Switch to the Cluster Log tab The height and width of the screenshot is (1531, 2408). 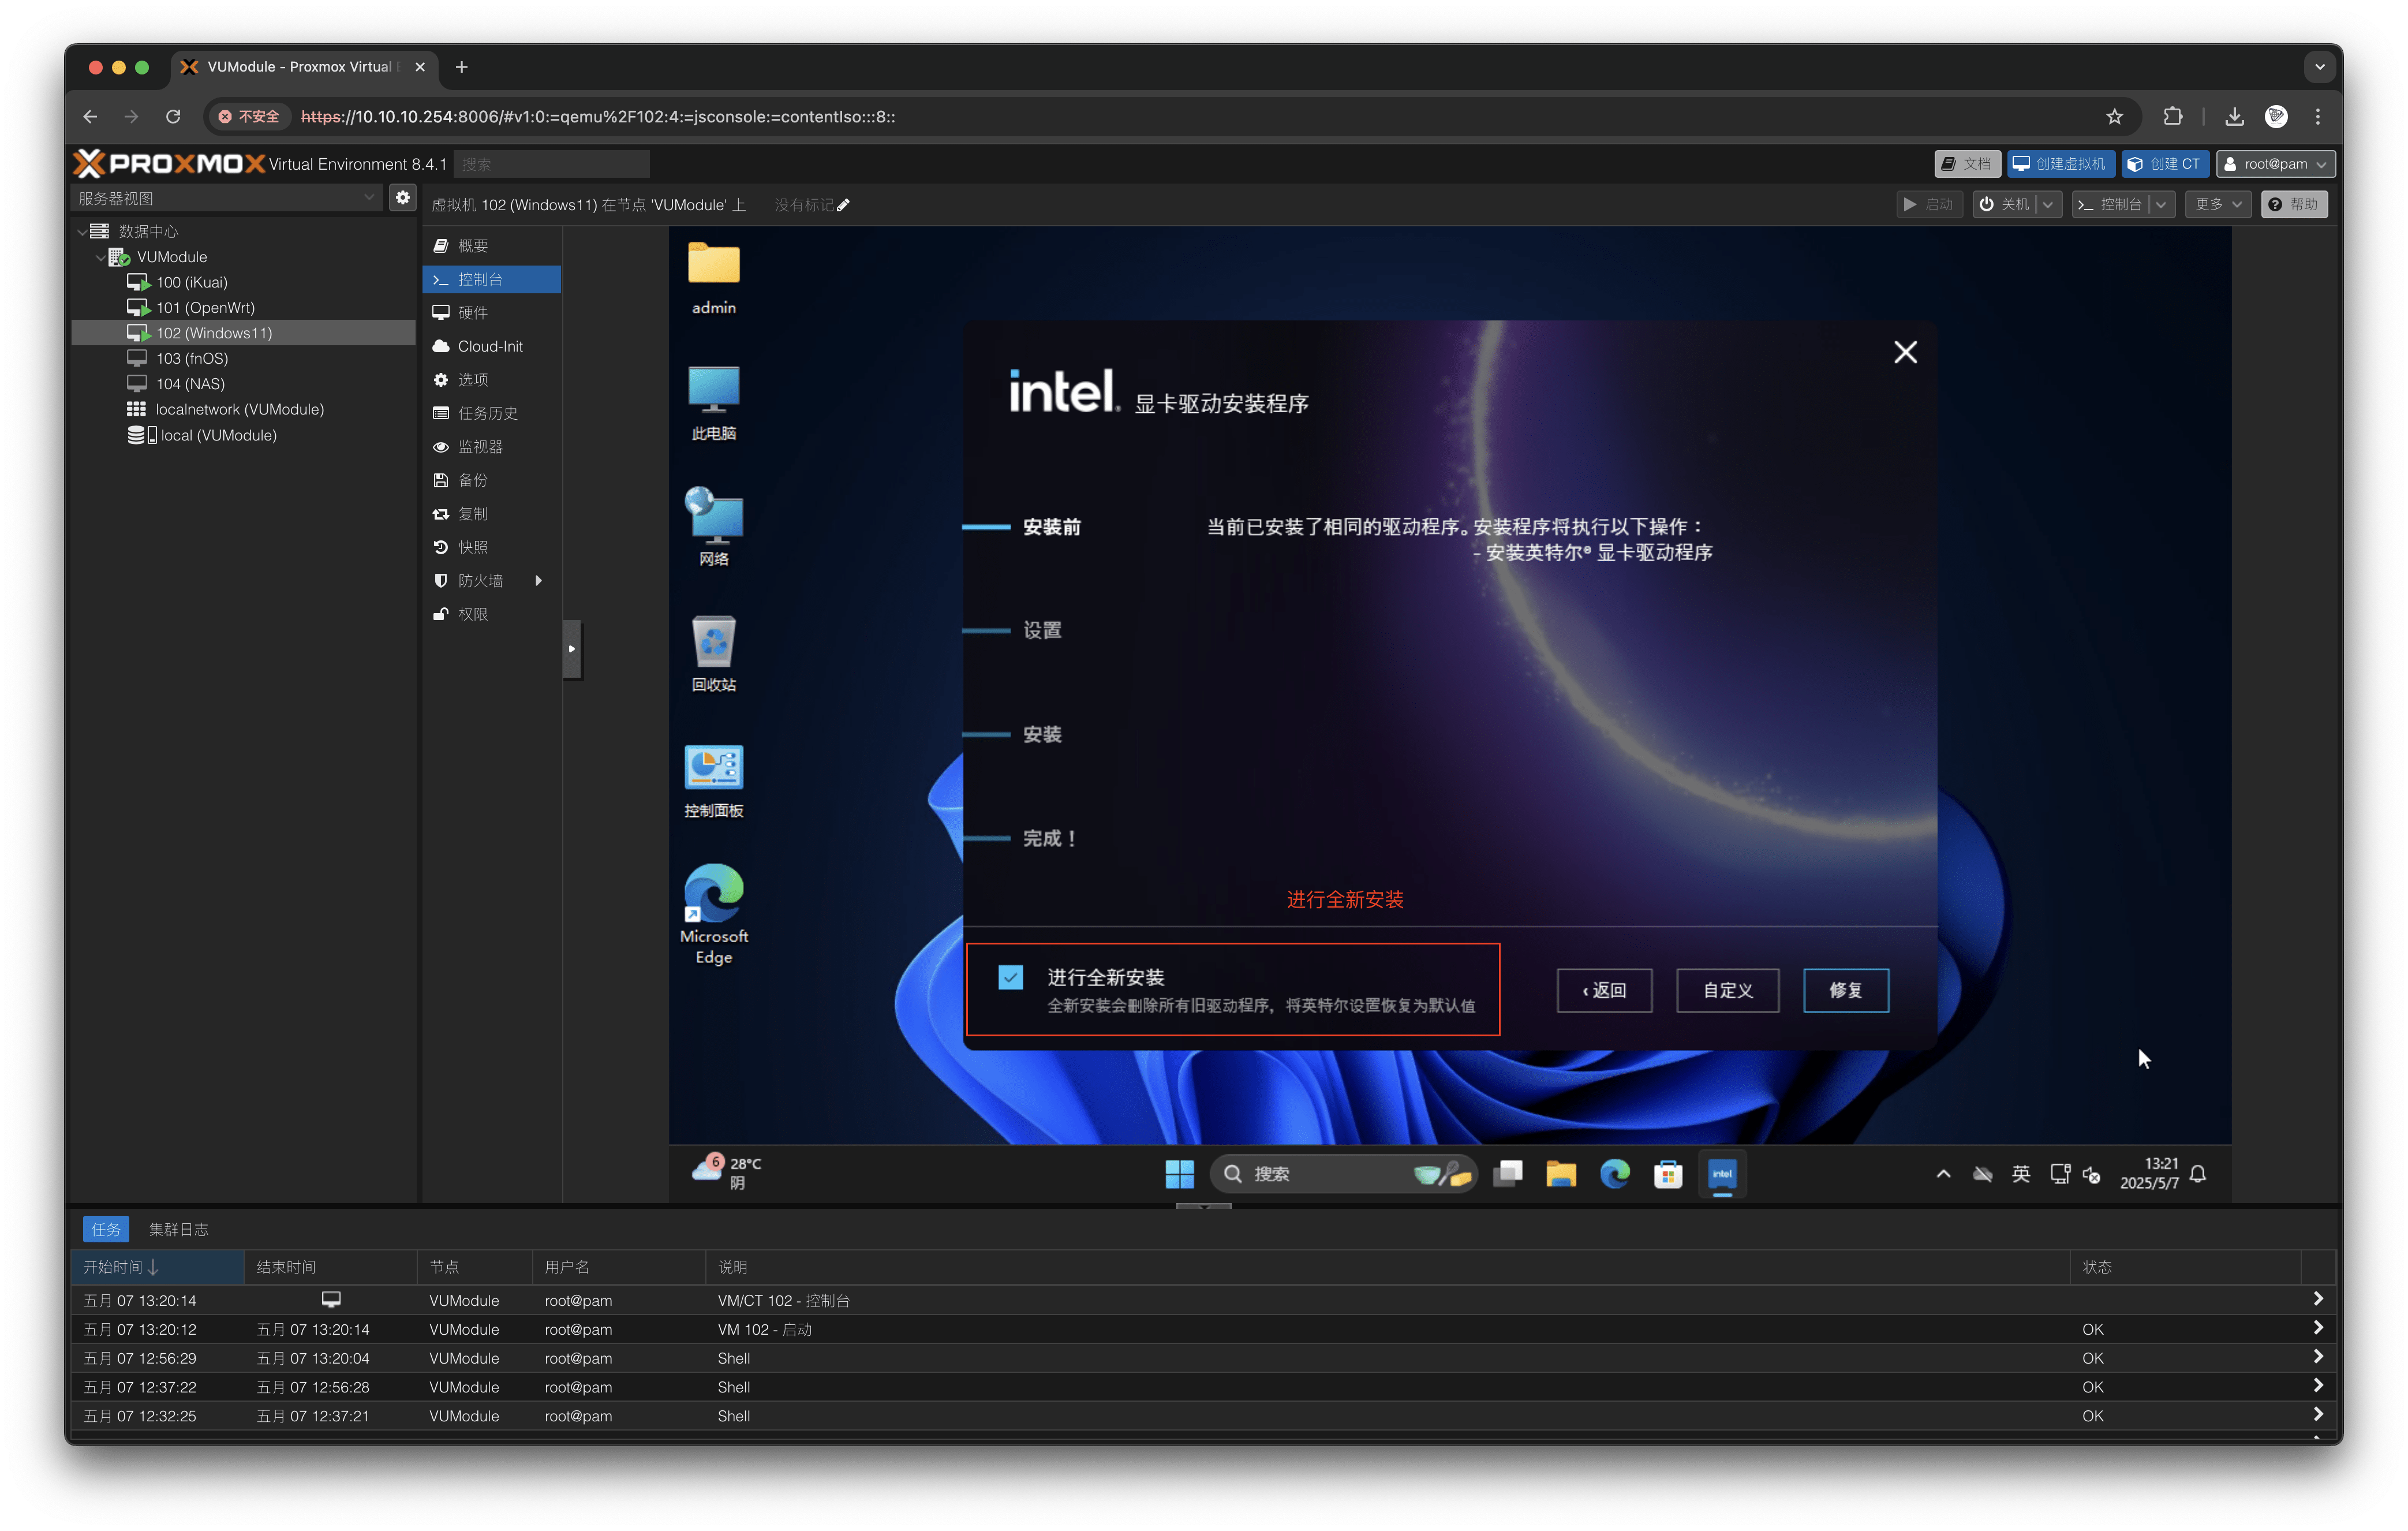[178, 1229]
